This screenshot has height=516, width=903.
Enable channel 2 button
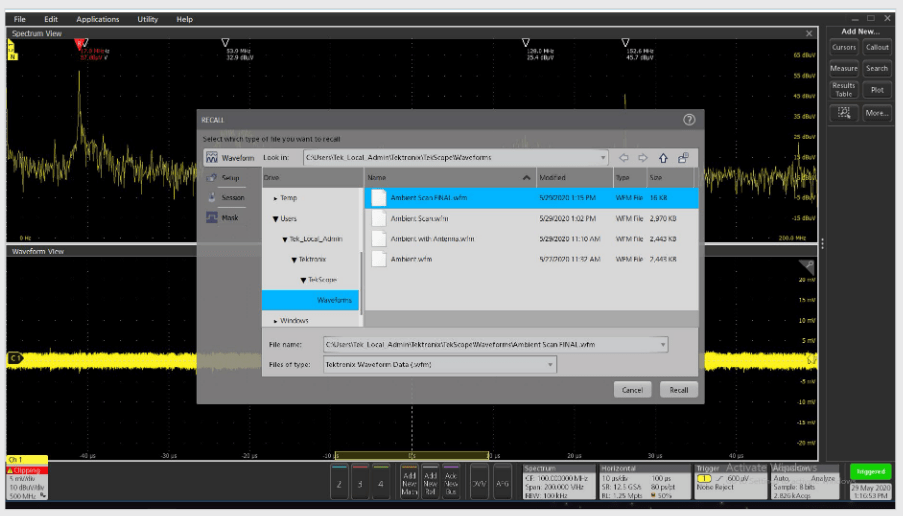(x=338, y=481)
